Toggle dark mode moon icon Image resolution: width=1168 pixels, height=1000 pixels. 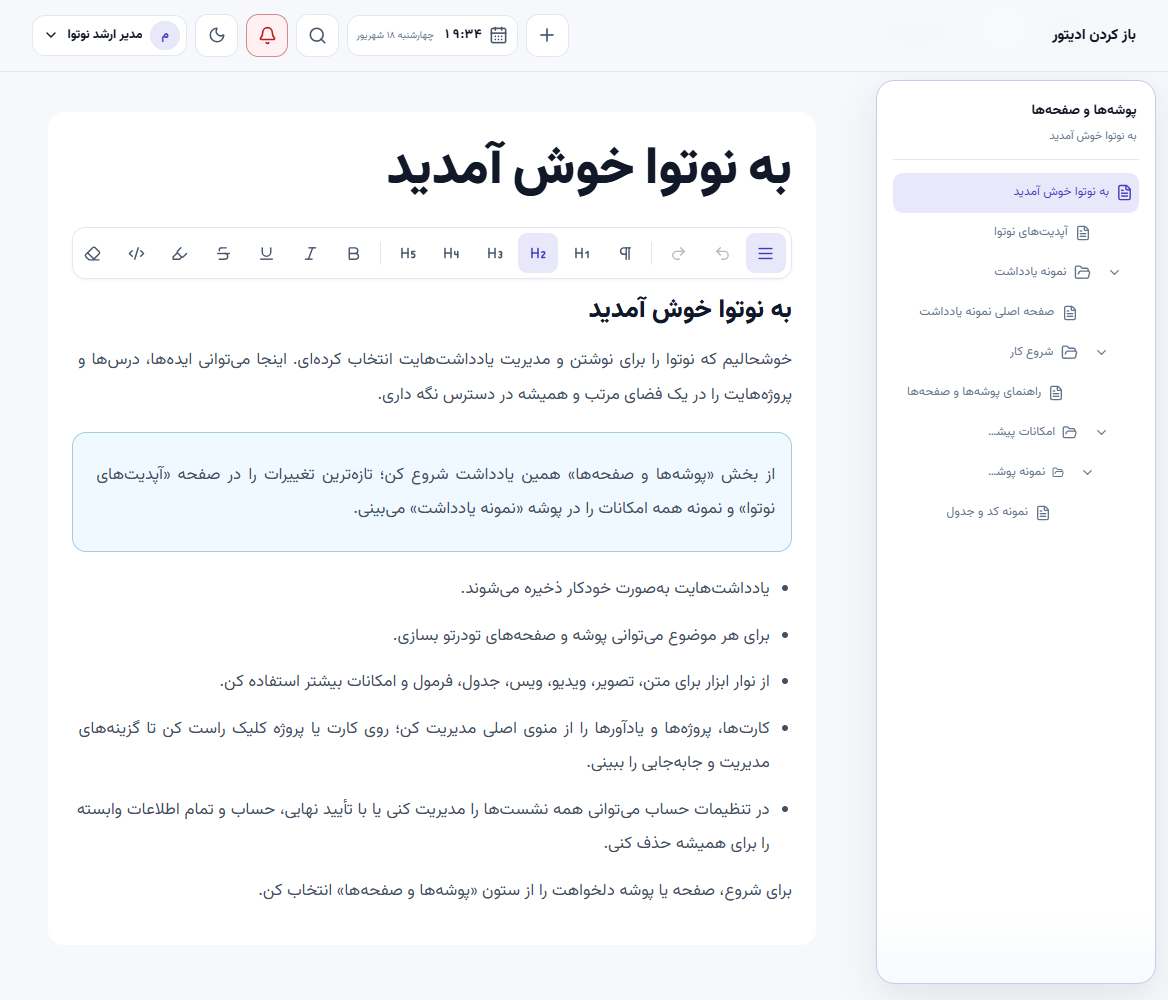tap(217, 35)
